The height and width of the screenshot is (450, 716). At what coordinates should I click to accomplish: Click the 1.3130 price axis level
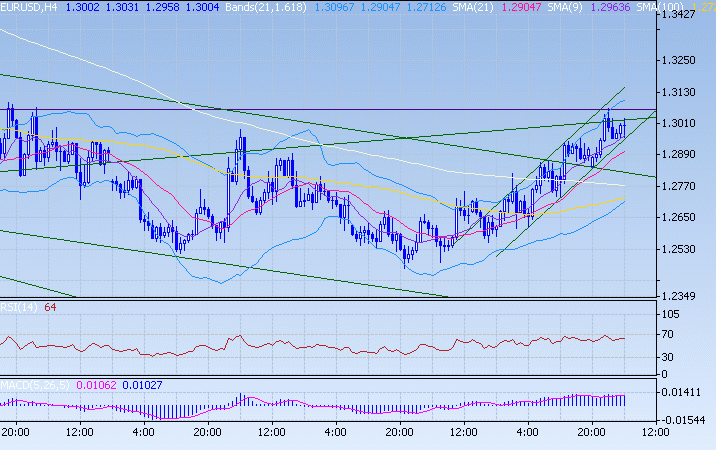684,92
